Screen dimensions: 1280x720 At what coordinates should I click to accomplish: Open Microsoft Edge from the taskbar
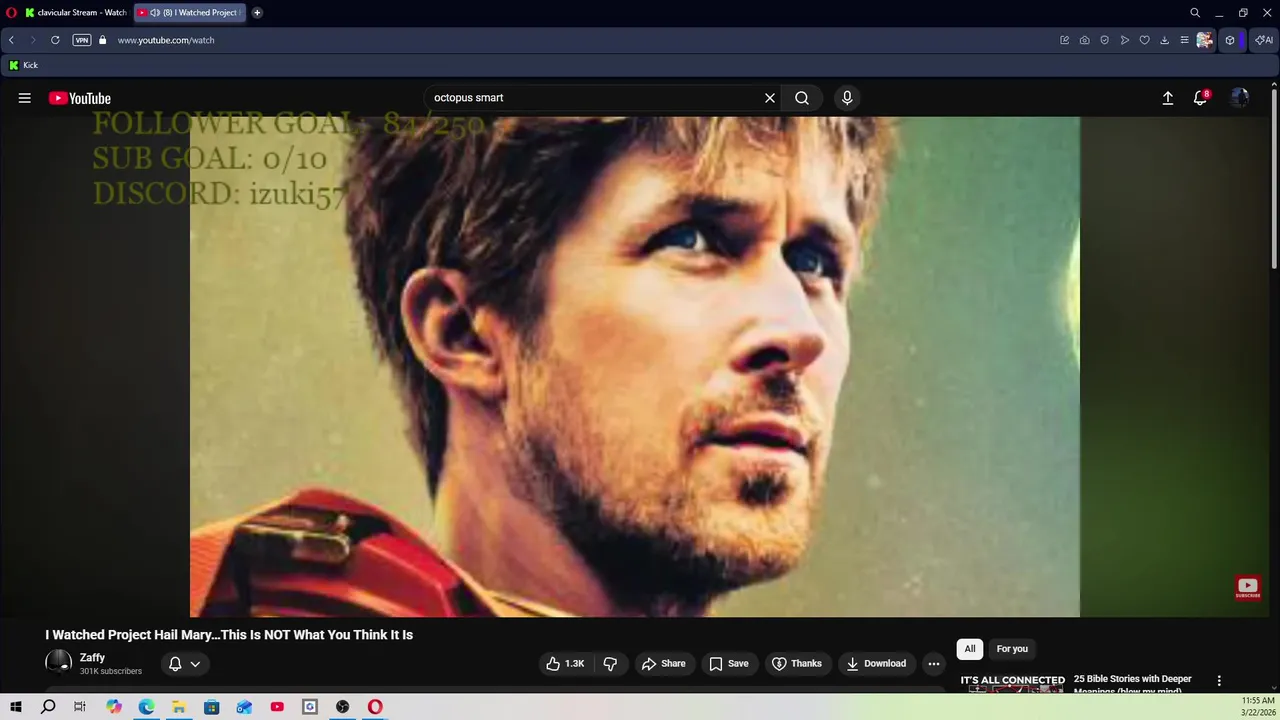[x=146, y=707]
